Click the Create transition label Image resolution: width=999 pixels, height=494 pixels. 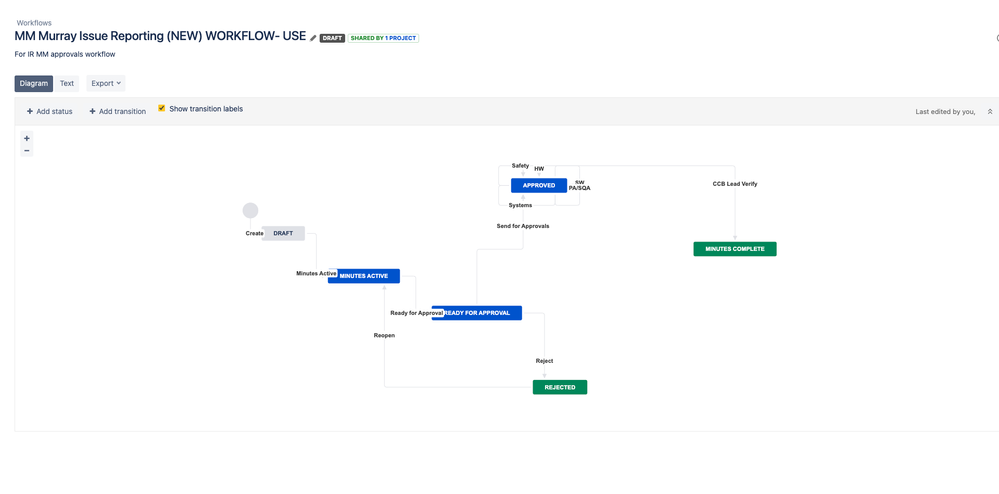(254, 233)
